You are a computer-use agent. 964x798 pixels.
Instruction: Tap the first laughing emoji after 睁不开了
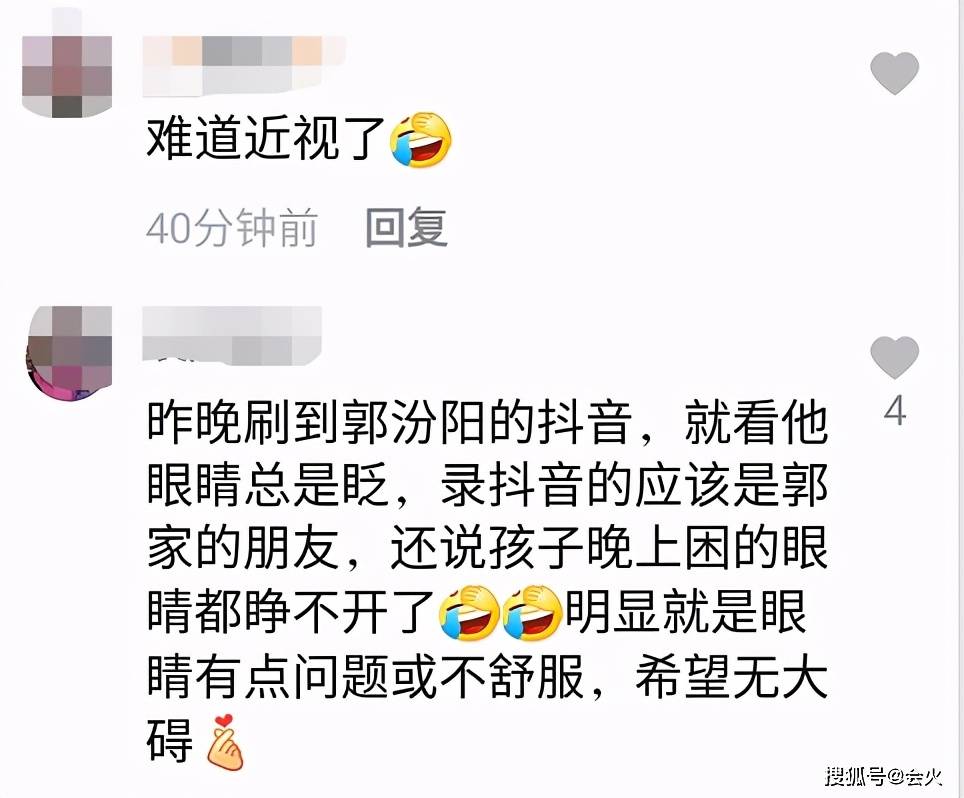pyautogui.click(x=469, y=613)
